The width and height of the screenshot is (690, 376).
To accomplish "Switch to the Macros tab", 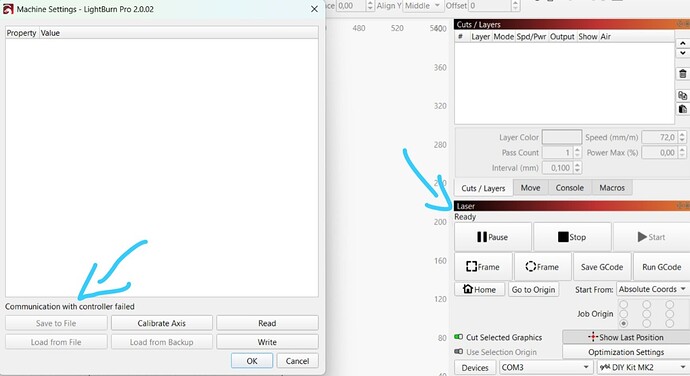I will click(612, 188).
